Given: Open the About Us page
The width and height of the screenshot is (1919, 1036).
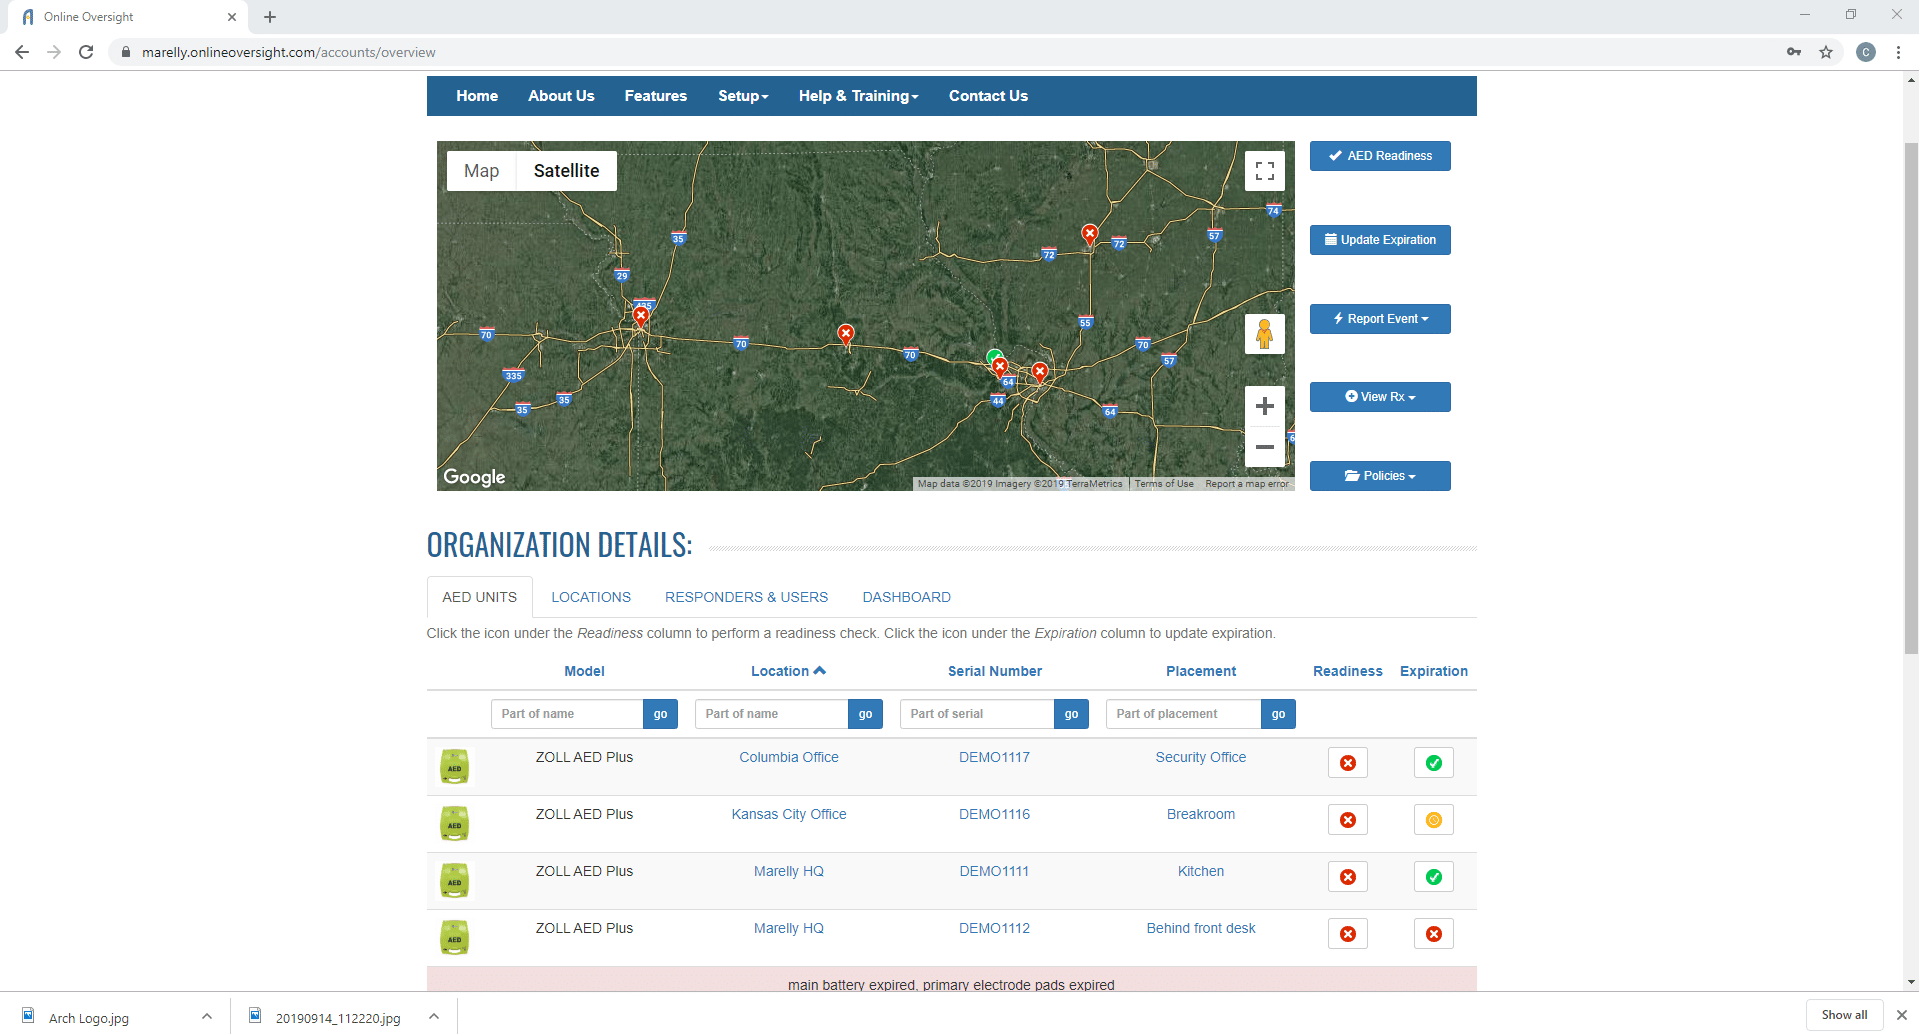Looking at the screenshot, I should click(x=561, y=96).
